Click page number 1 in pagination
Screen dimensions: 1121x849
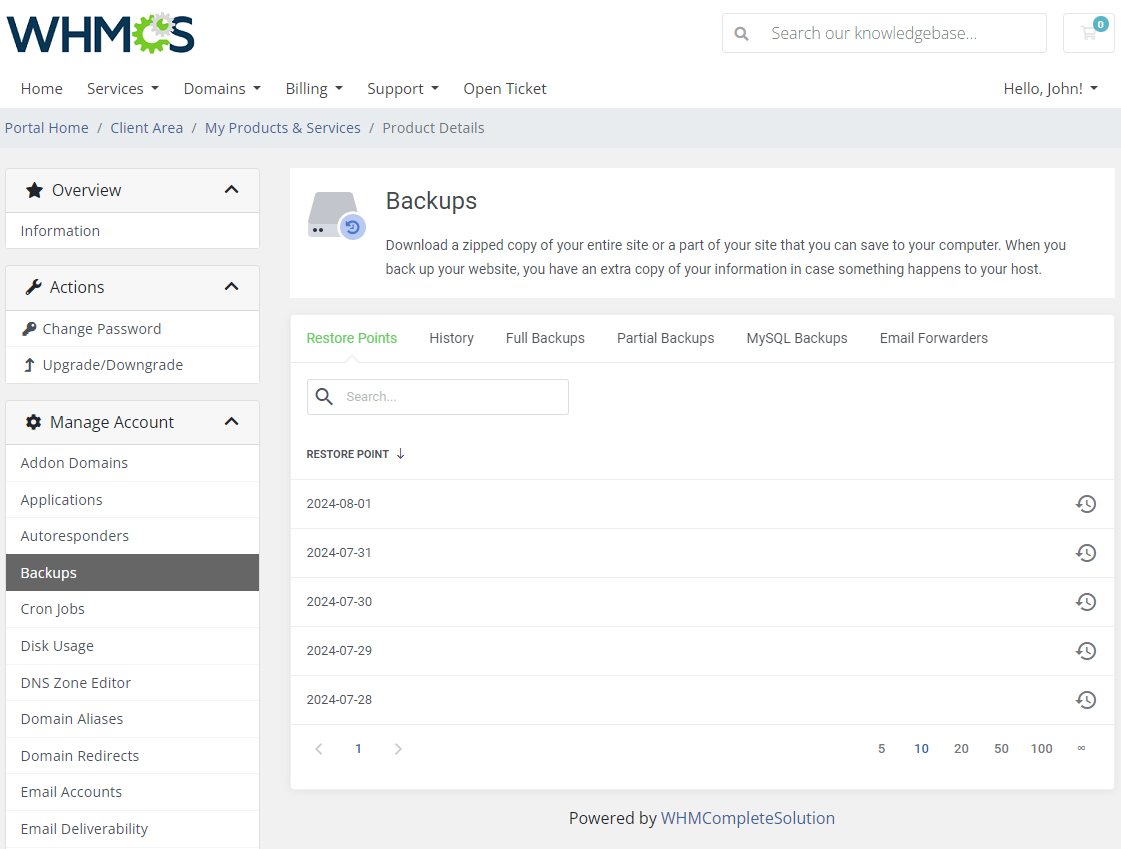click(x=358, y=749)
